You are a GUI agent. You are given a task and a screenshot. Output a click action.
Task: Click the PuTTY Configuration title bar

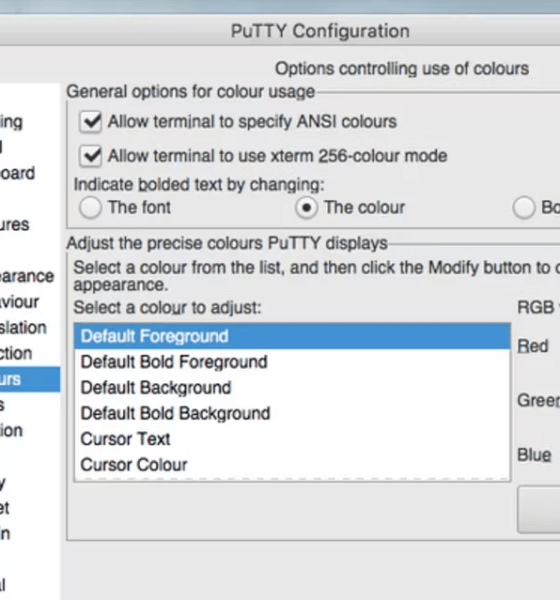tap(320, 31)
